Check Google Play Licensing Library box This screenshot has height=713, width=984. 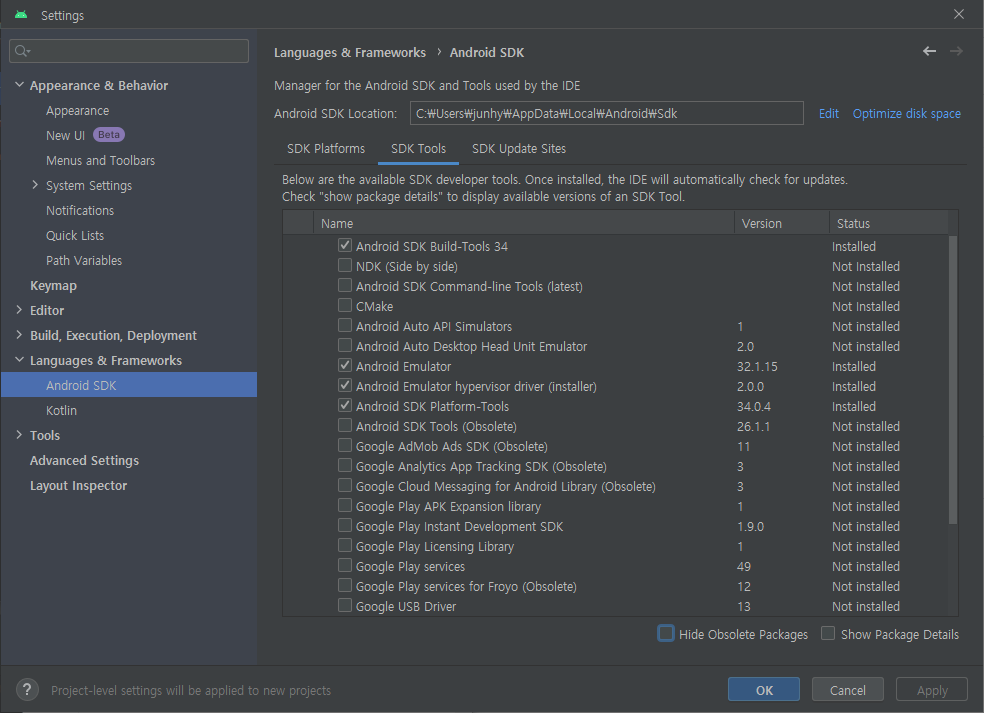click(345, 545)
